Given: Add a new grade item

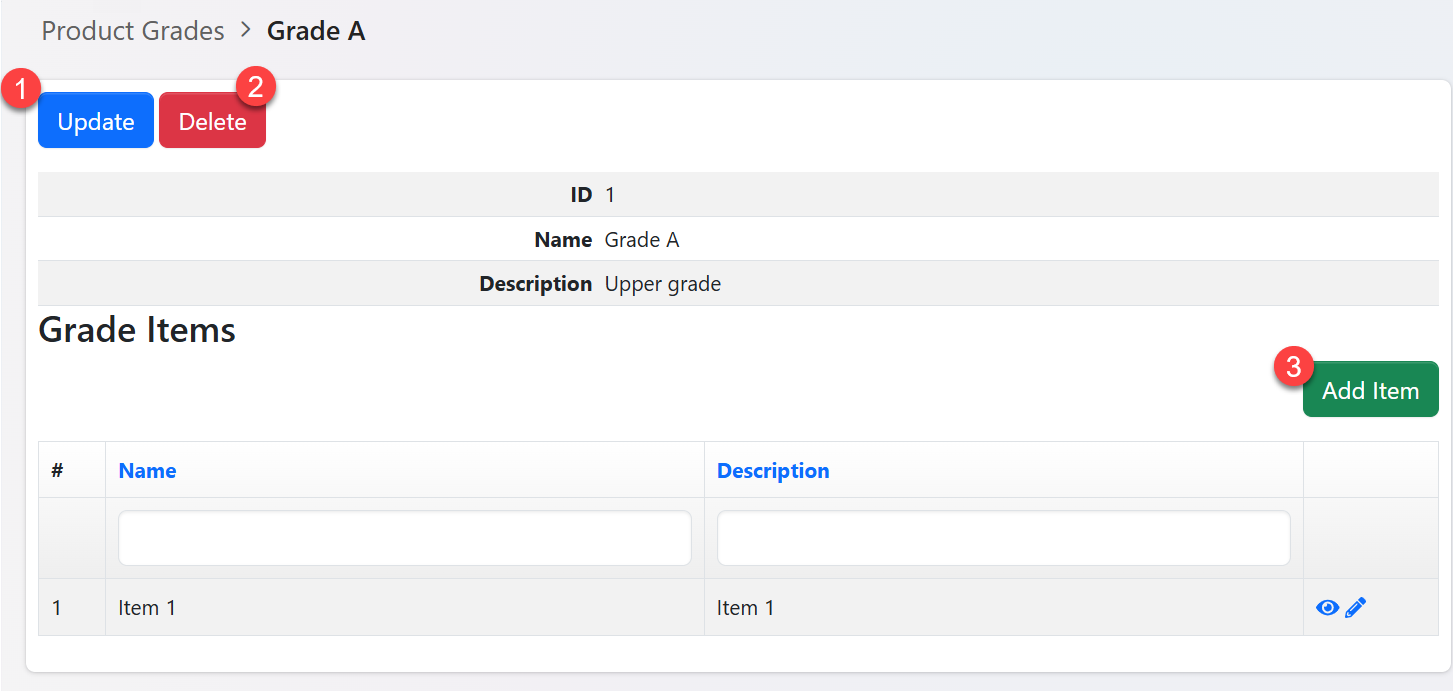Looking at the screenshot, I should 1370,390.
